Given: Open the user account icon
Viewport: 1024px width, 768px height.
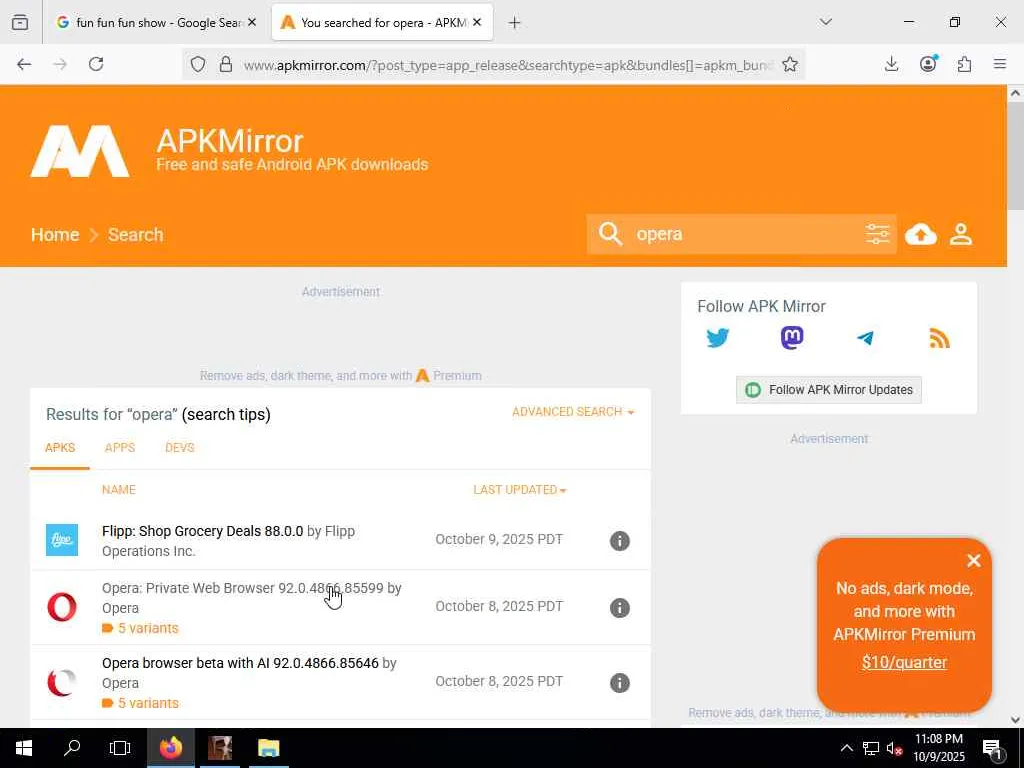Looking at the screenshot, I should (x=961, y=234).
